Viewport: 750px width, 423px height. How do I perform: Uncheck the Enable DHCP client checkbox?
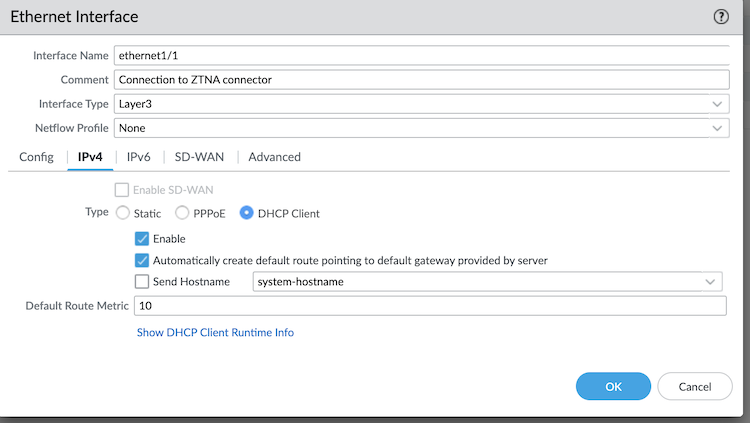point(142,239)
